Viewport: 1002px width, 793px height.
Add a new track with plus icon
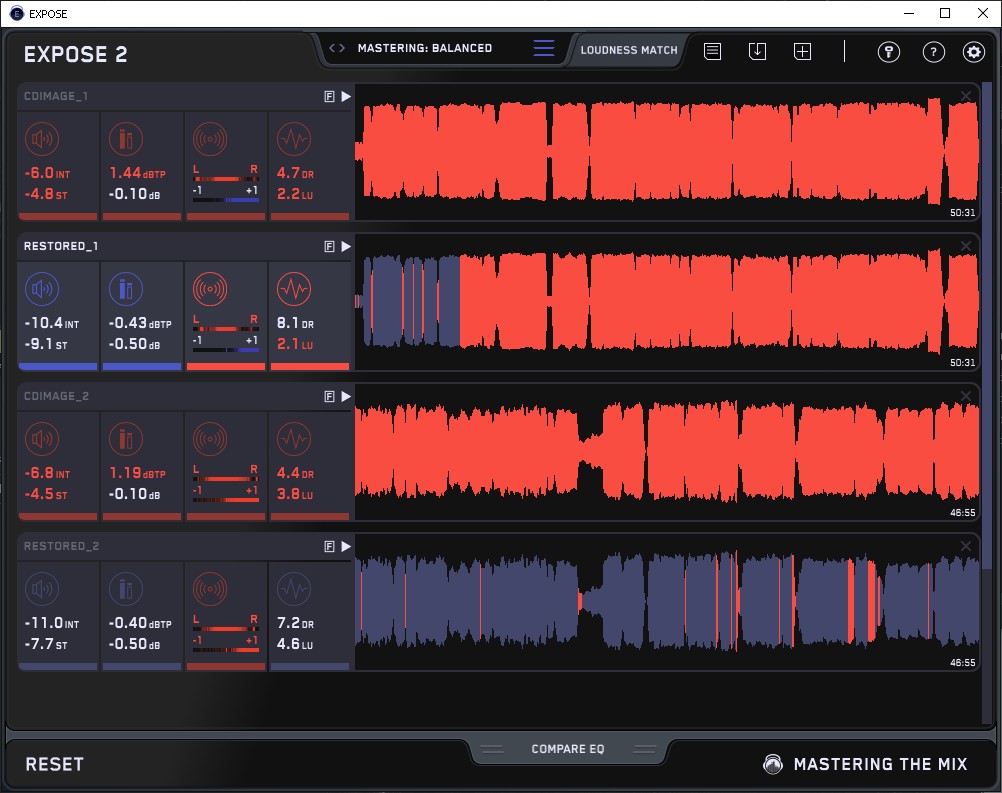802,51
